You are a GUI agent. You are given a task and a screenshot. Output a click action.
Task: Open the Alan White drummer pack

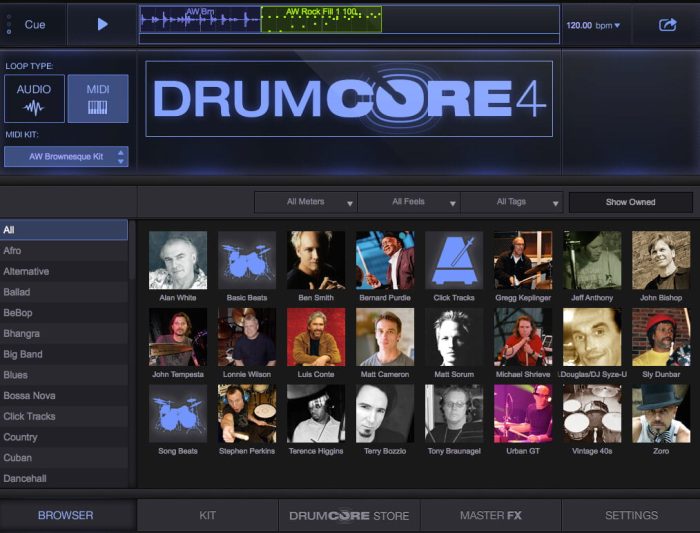pyautogui.click(x=178, y=260)
